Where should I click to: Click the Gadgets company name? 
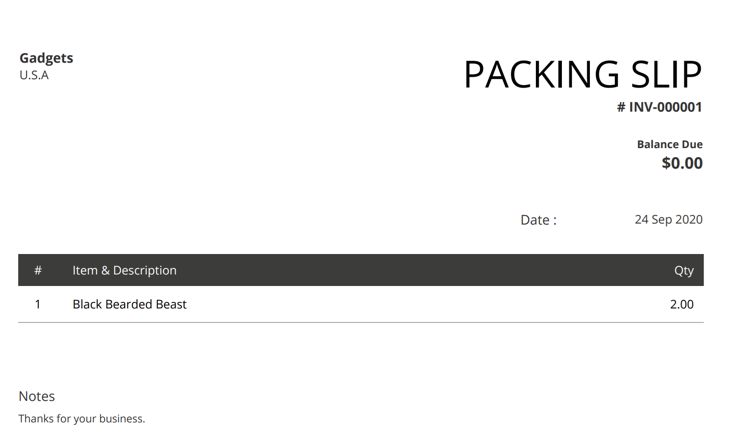tap(46, 58)
